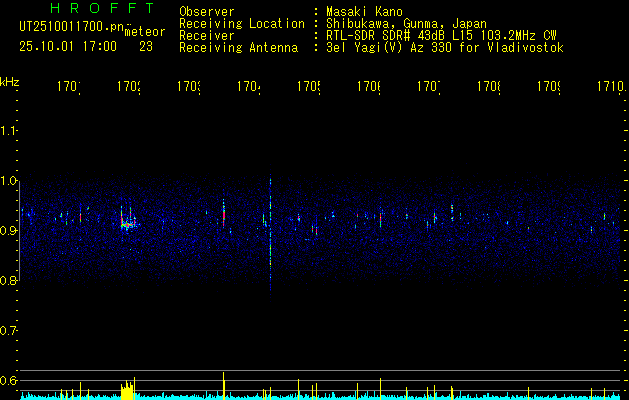Click the observer name Masaki Kano

coord(364,11)
